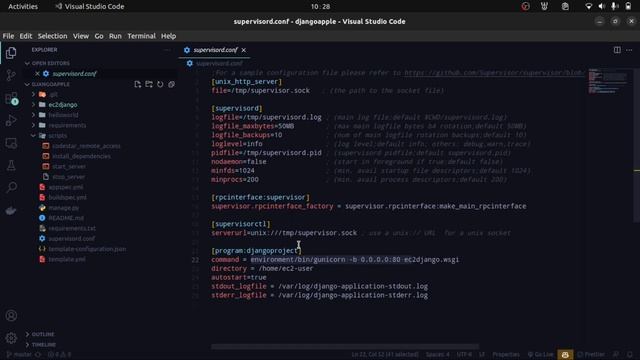This screenshot has width=640, height=360.
Task: Close the supervisord.conf editor tab
Action: (x=244, y=50)
